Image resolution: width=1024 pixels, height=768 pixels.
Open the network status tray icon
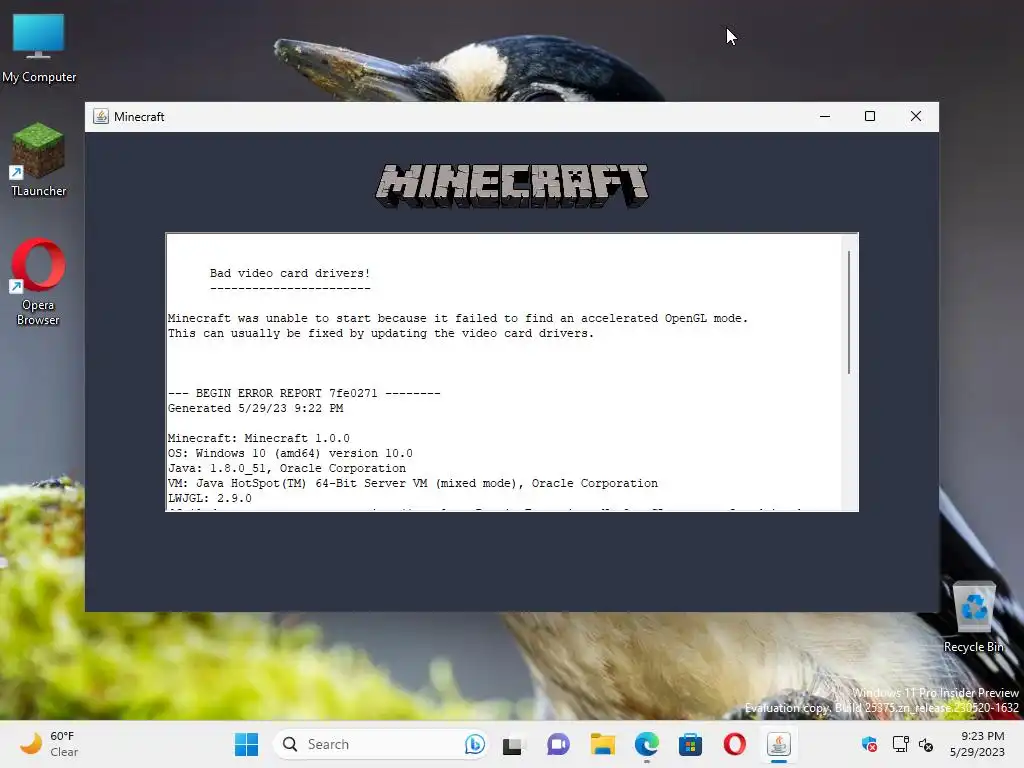[900, 744]
